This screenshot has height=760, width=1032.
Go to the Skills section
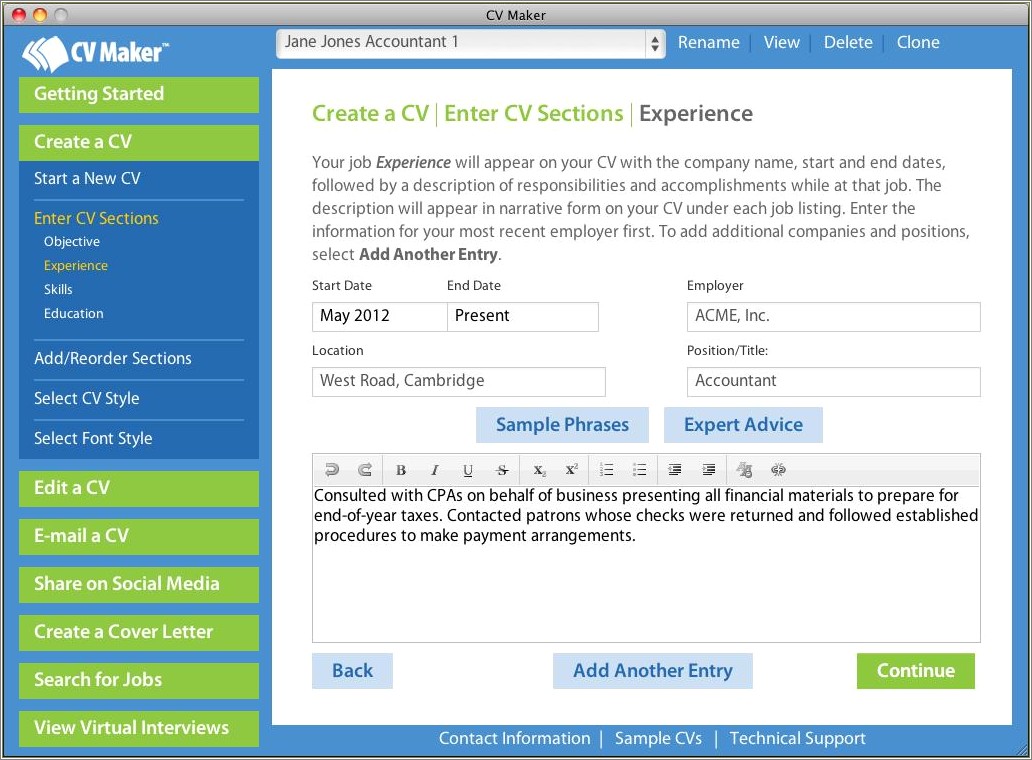[58, 289]
